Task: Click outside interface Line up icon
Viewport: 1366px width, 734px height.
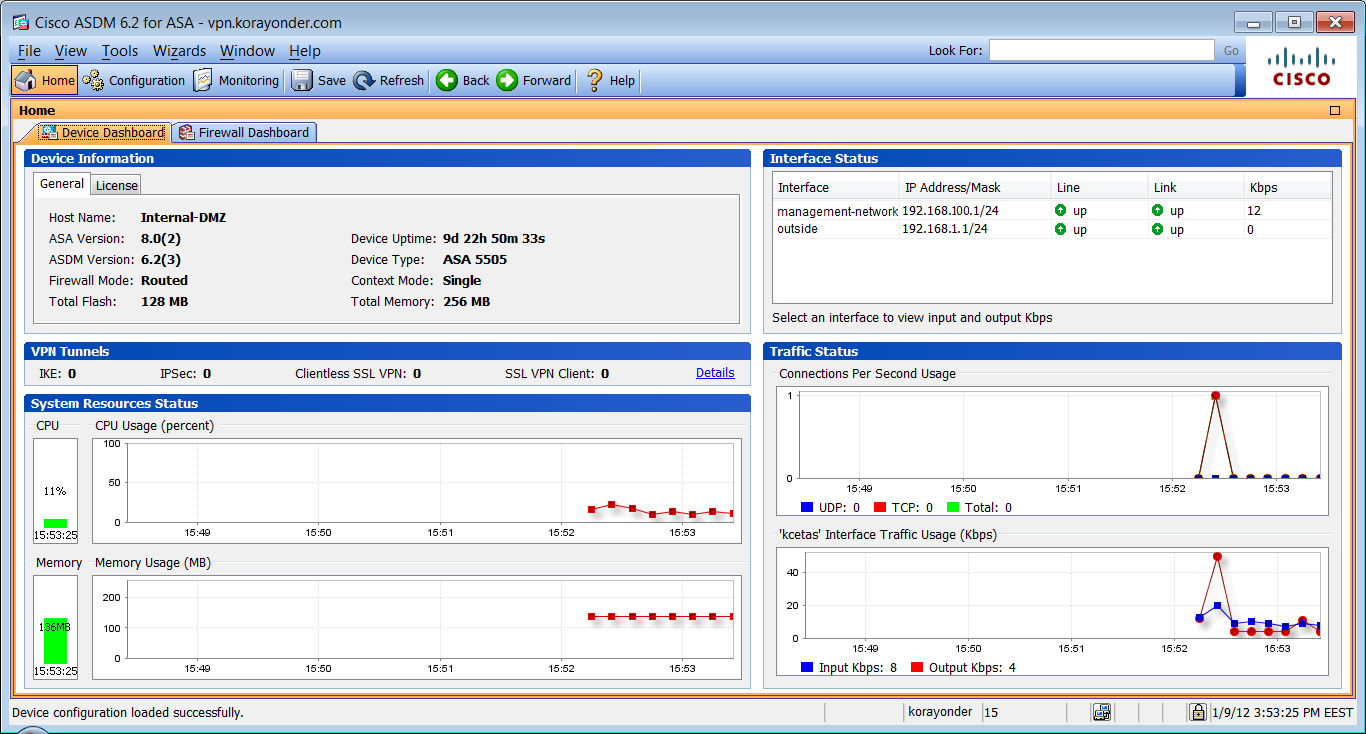Action: 1061,229
